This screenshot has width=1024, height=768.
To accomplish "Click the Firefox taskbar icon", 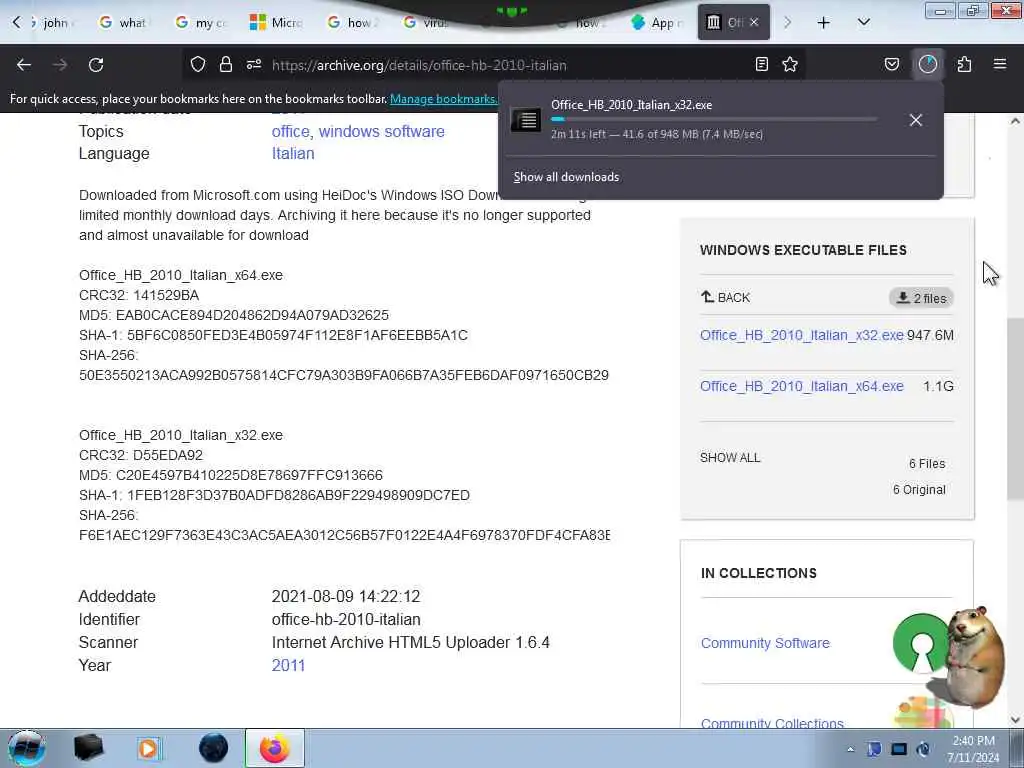I will point(275,748).
